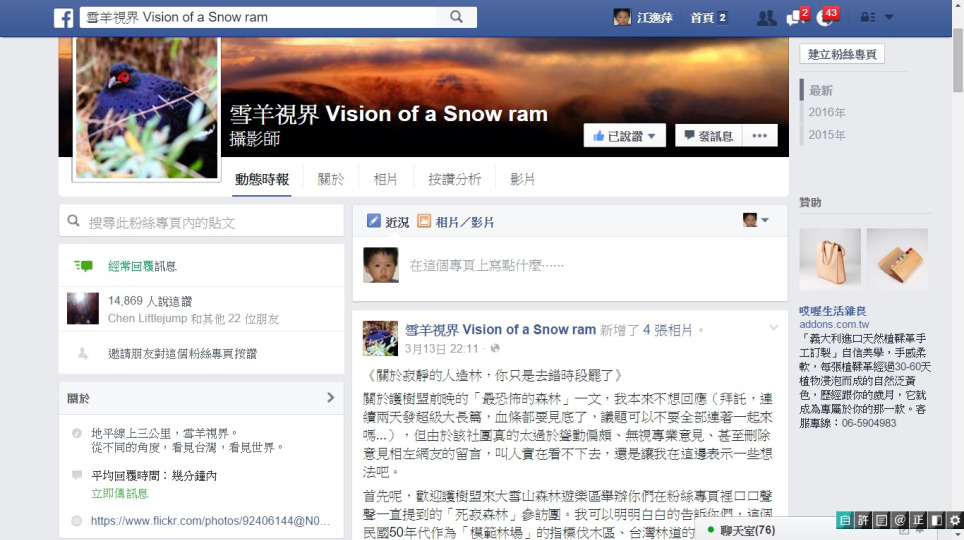Switch to the 按讚分析 tab
This screenshot has height=540, width=964.
[x=454, y=179]
